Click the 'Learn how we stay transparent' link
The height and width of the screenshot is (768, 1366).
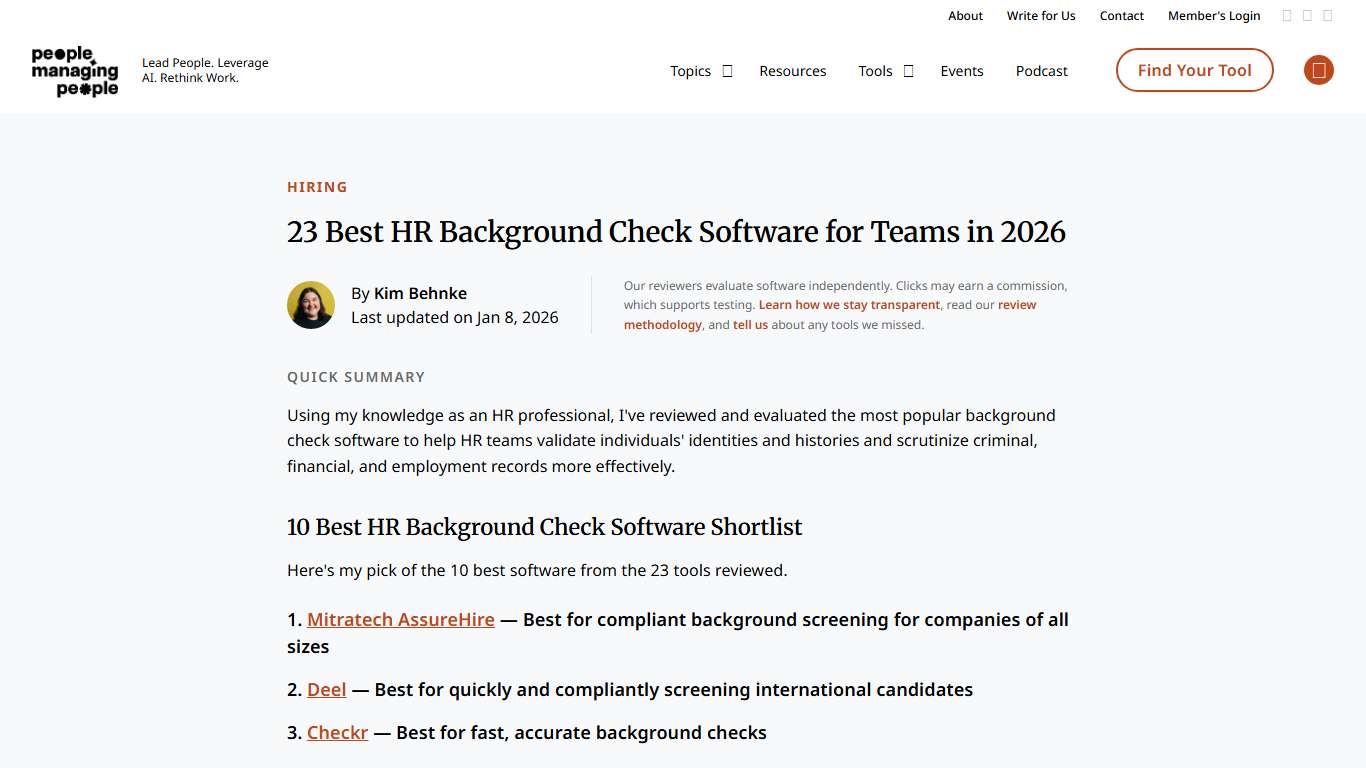848,304
